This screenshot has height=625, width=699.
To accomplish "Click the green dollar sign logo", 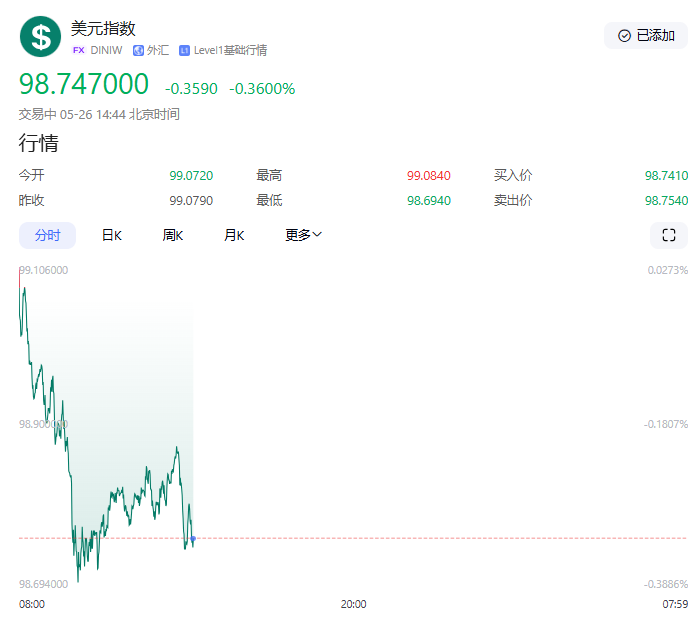I will [41, 37].
